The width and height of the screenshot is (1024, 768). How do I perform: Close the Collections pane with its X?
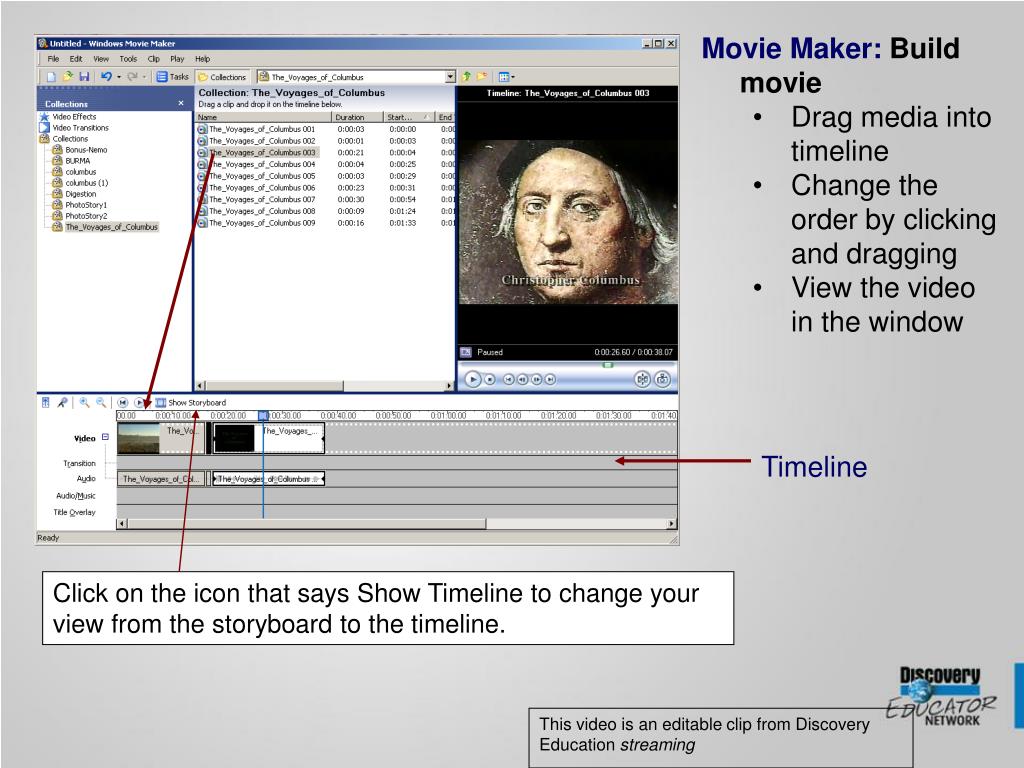pyautogui.click(x=181, y=103)
